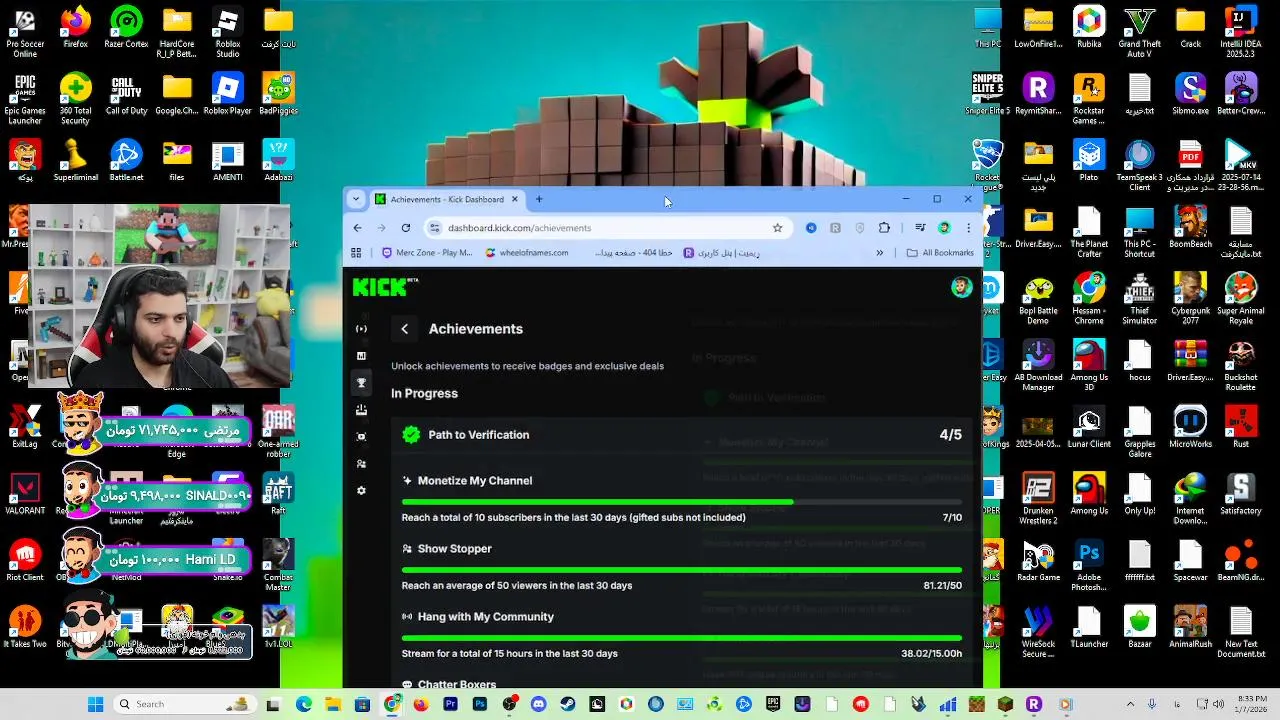
Task: Open the Kick community people sidebar icon
Action: pyautogui.click(x=361, y=464)
